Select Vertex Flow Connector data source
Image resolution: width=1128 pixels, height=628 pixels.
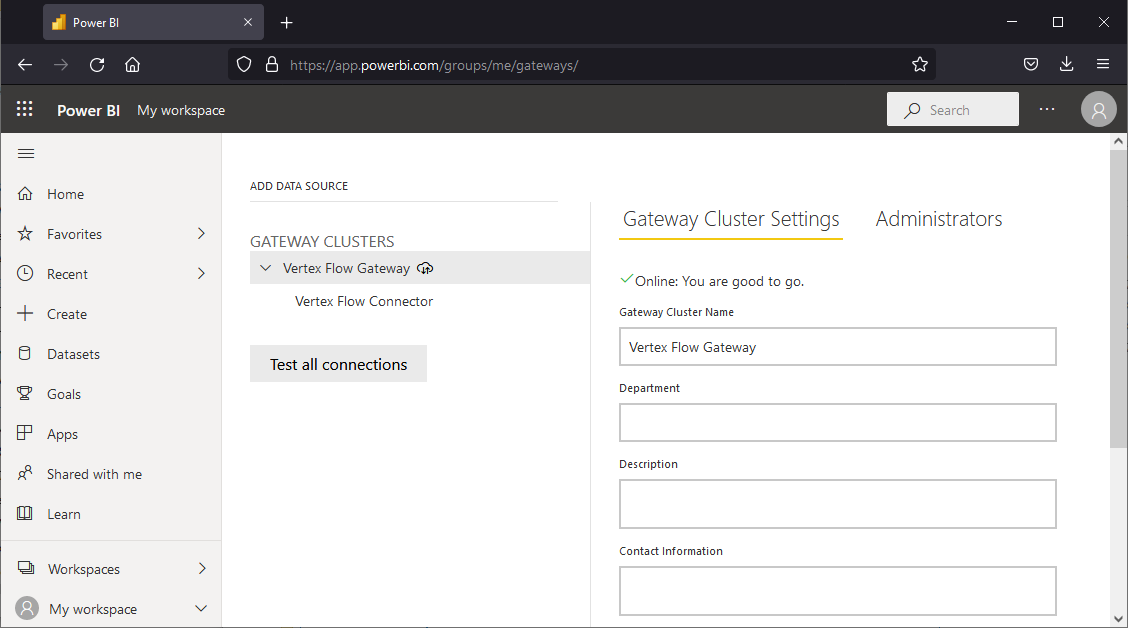click(364, 301)
